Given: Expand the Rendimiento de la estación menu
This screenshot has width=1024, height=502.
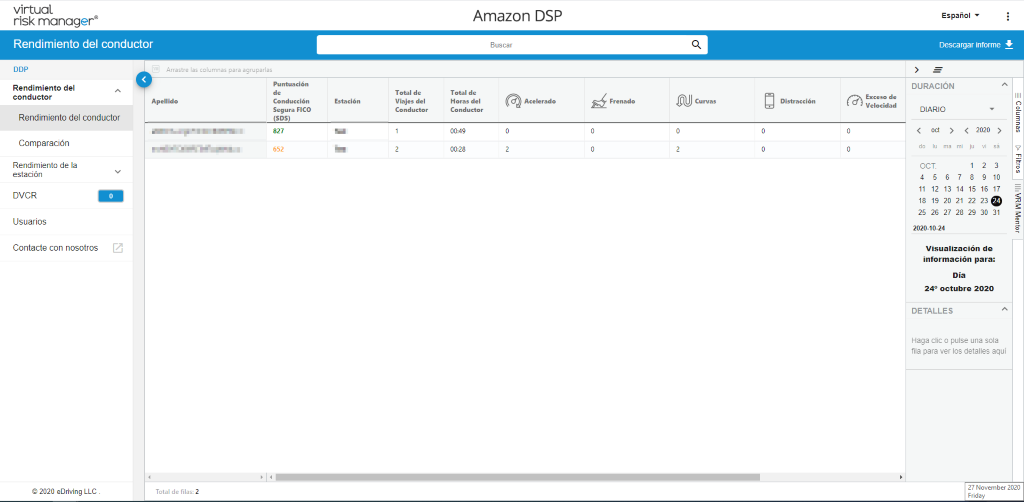Looking at the screenshot, I should tap(118, 172).
